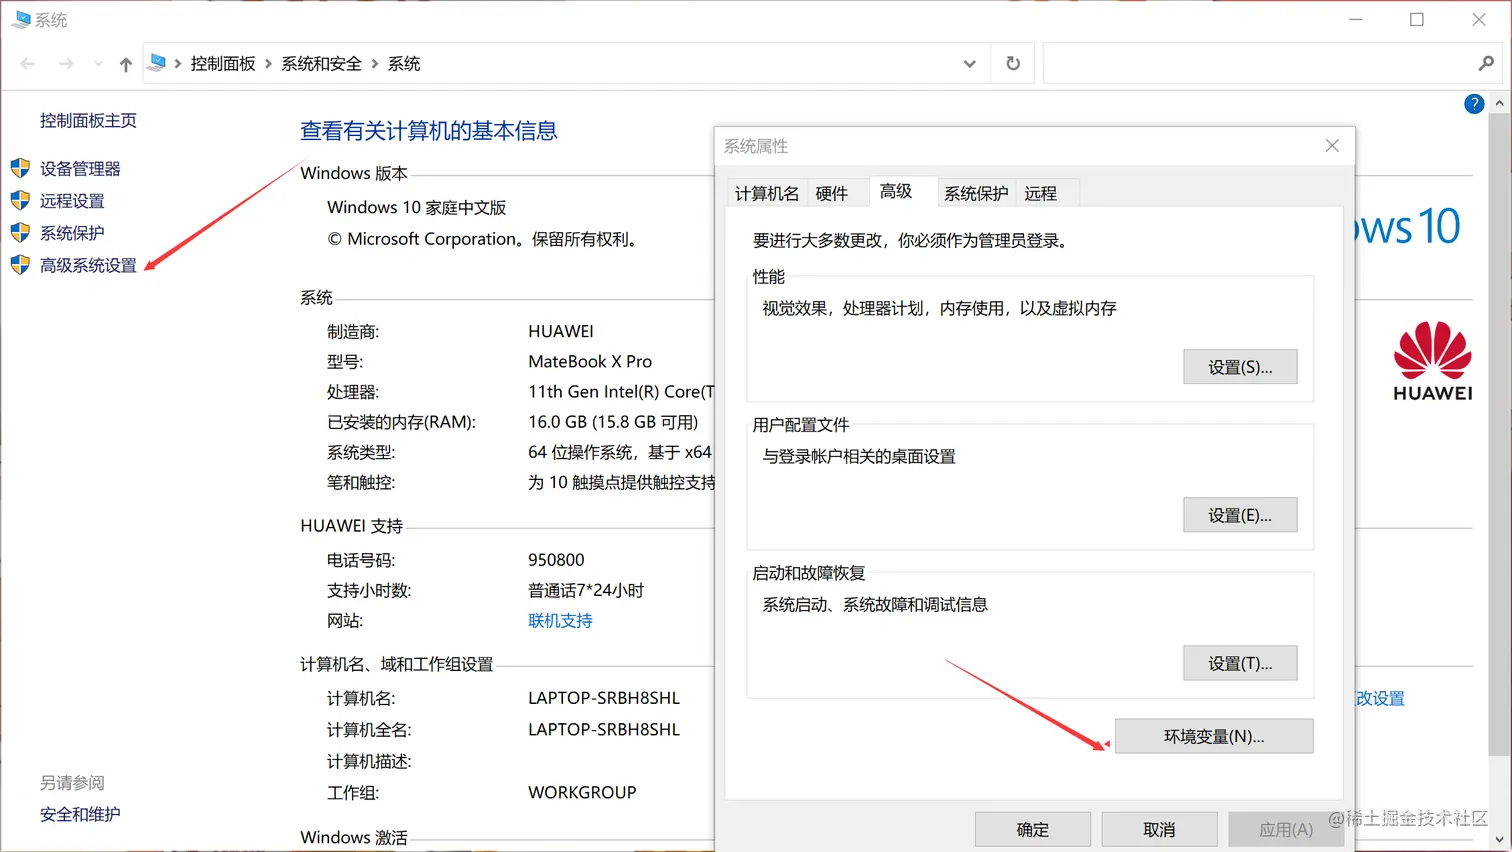Screen dimensions: 1512x852
Task: Click the scrollbar up arrow
Action: (1499, 103)
